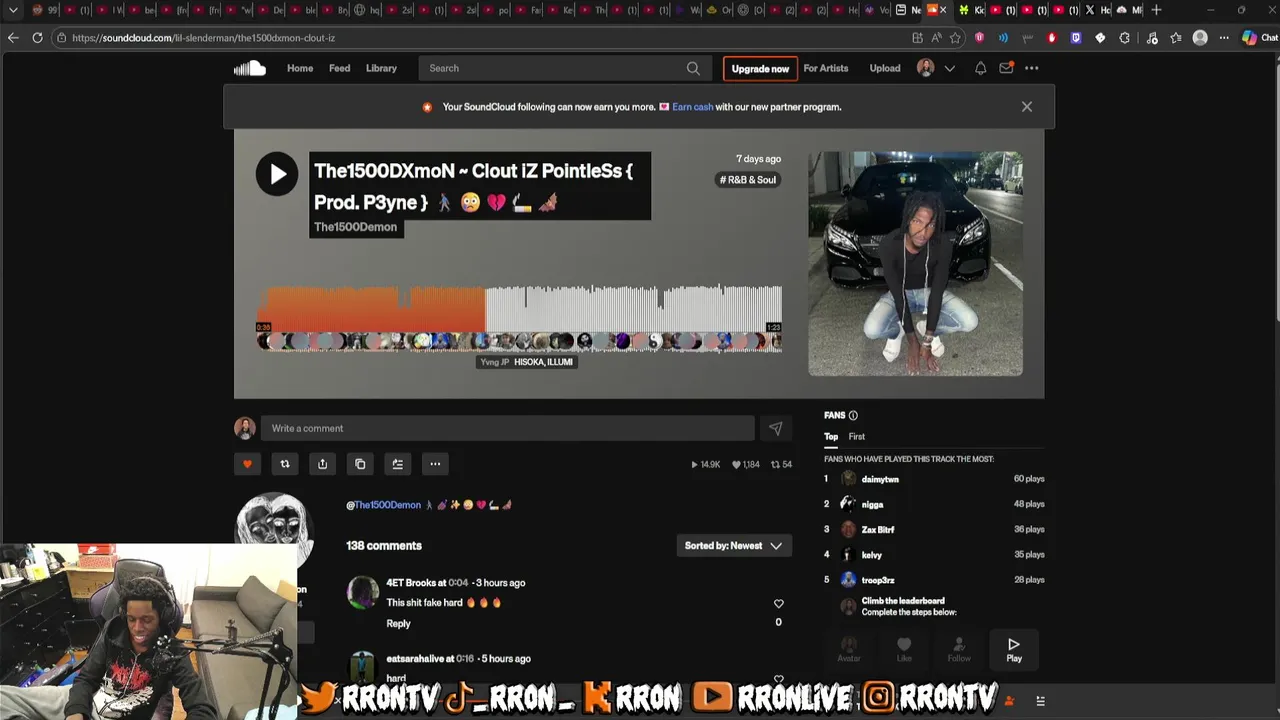Open the Sorted by: Newest dropdown
Image resolution: width=1280 pixels, height=720 pixels.
click(x=733, y=546)
